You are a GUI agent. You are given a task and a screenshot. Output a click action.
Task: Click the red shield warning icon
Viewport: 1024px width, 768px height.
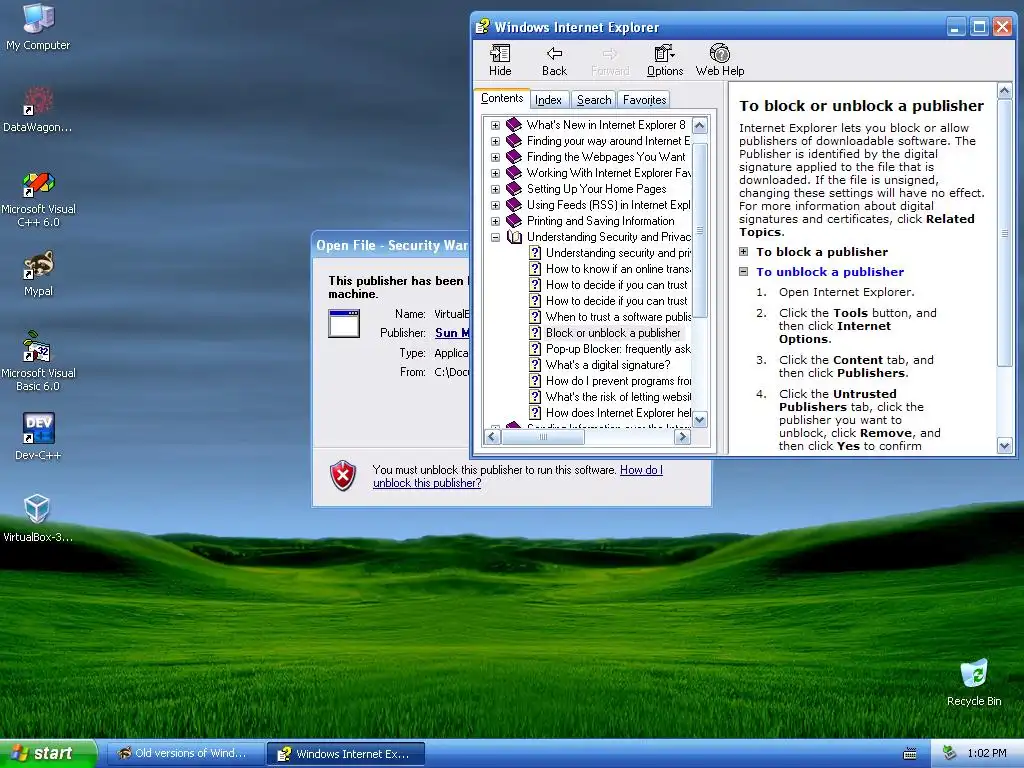343,475
